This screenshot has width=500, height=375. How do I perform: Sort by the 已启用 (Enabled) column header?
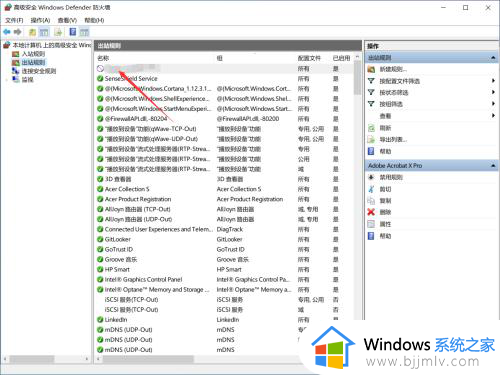coord(341,58)
